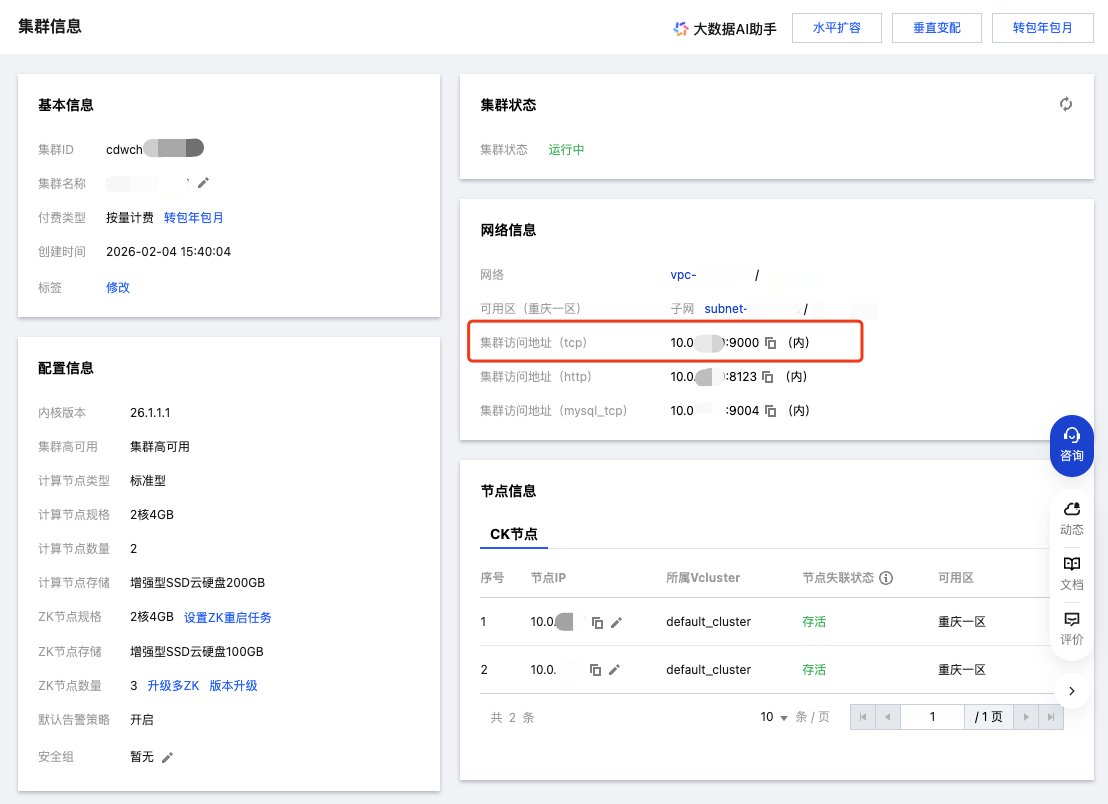The width and height of the screenshot is (1108, 804).
Task: Edit the 安全组 with pencil icon
Action: (x=167, y=757)
